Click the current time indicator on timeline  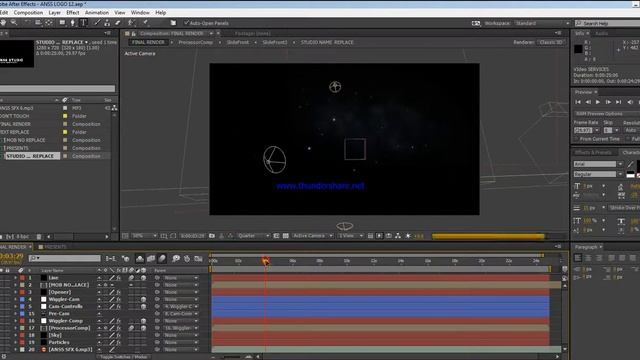(x=265, y=261)
